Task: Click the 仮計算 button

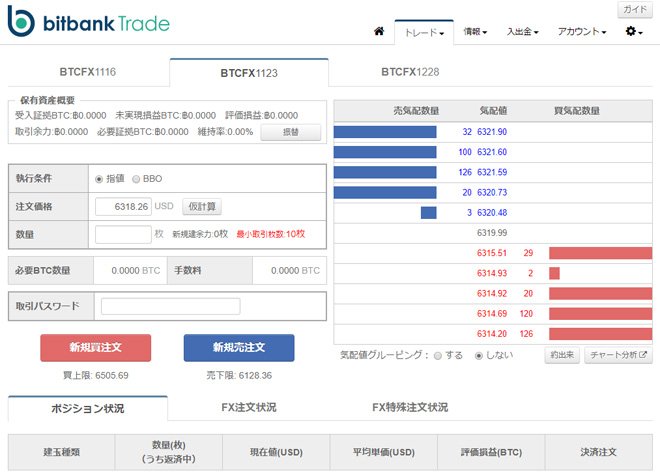Action: [x=202, y=206]
